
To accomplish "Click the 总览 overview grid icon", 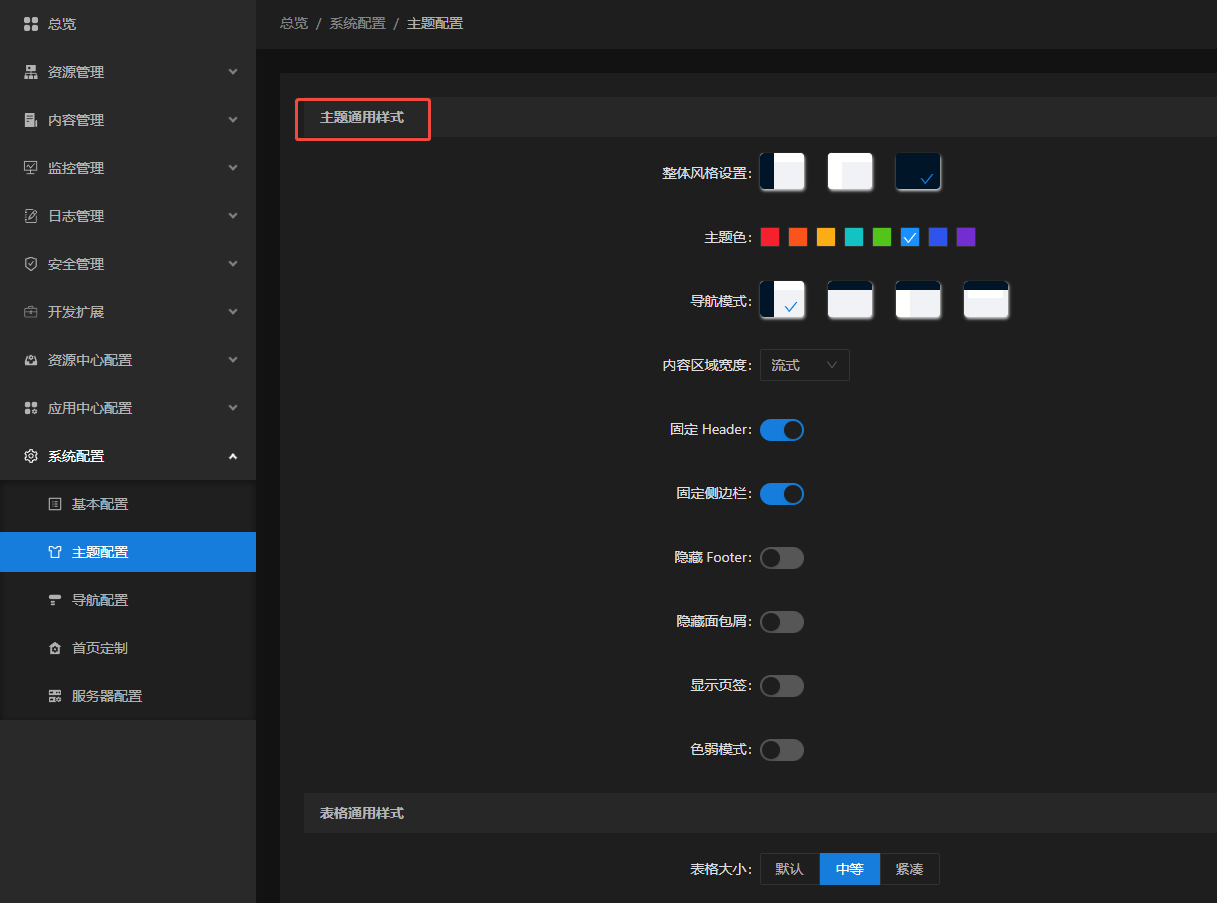I will [30, 24].
